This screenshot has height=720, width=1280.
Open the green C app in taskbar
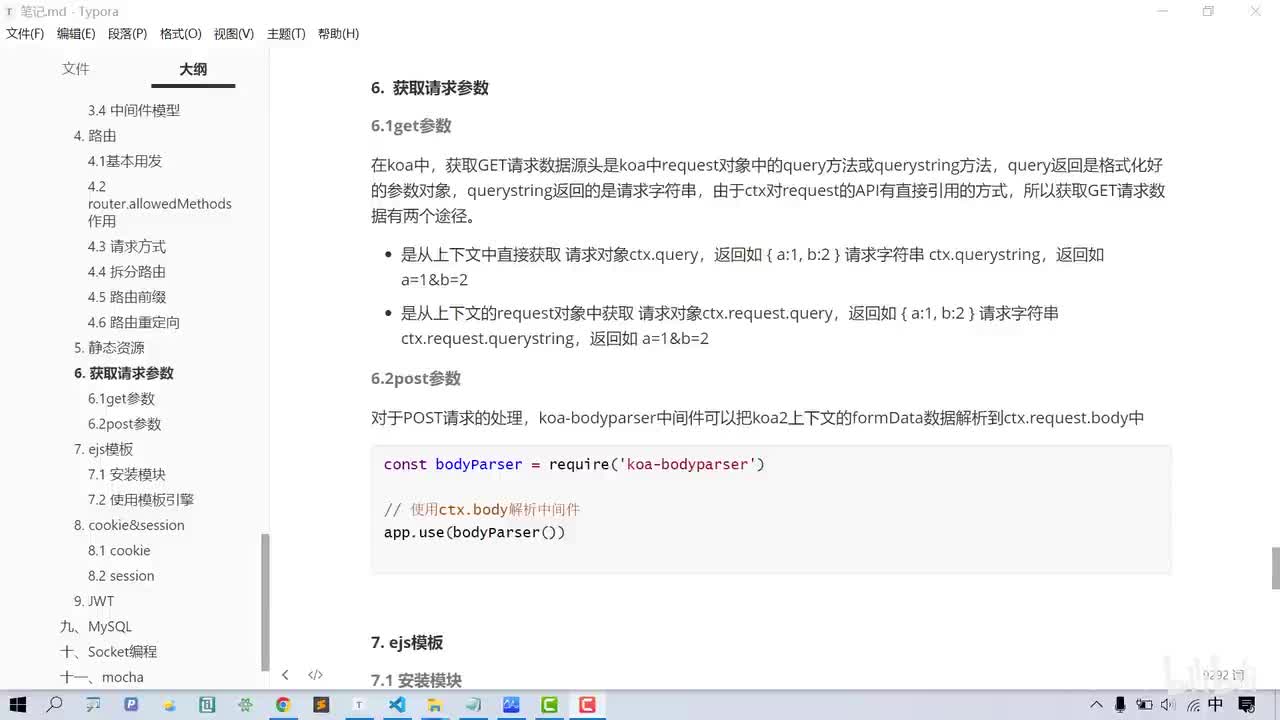(549, 705)
